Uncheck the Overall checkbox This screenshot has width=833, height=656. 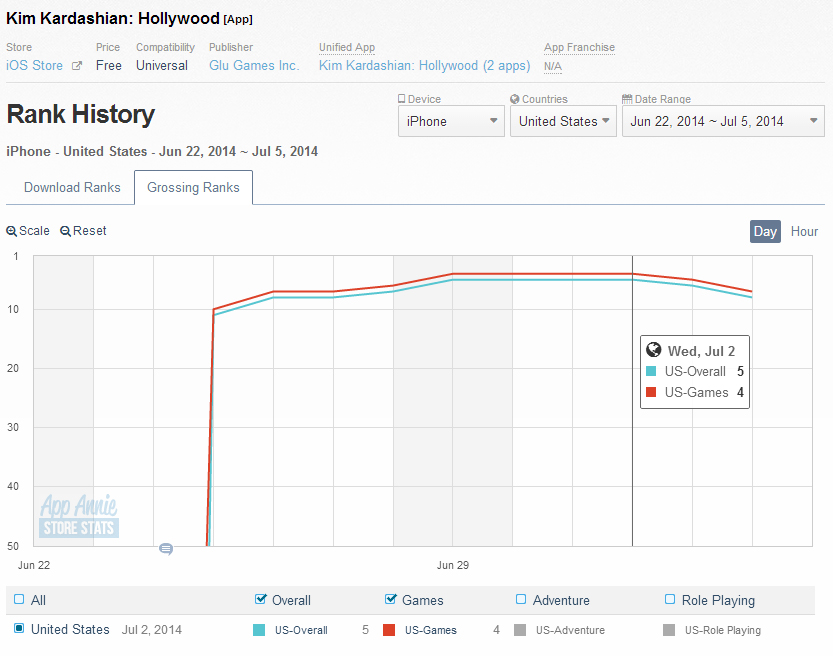[x=260, y=599]
